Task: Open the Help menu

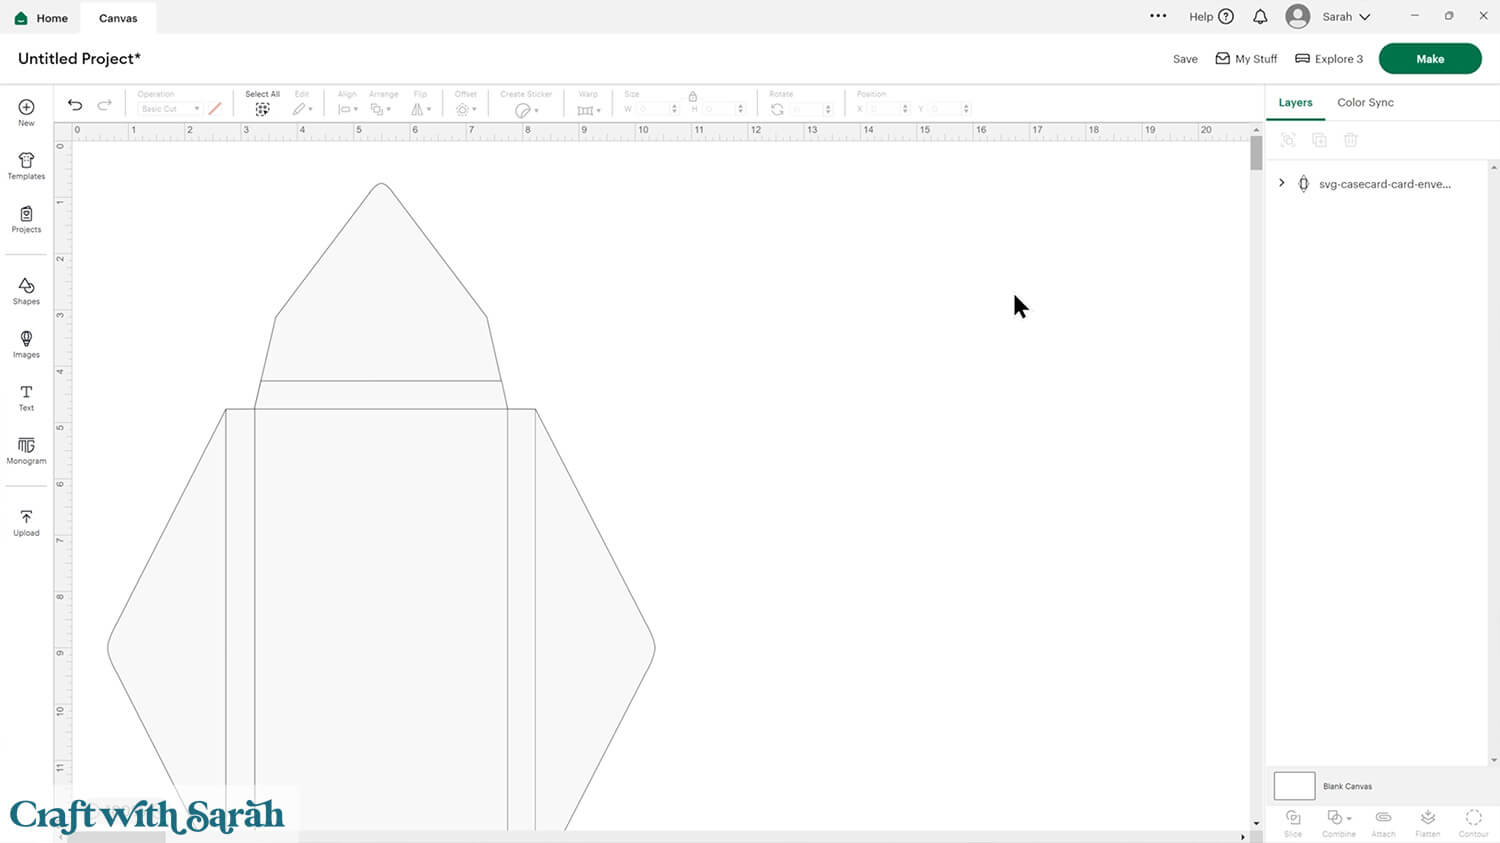Action: 1211,17
